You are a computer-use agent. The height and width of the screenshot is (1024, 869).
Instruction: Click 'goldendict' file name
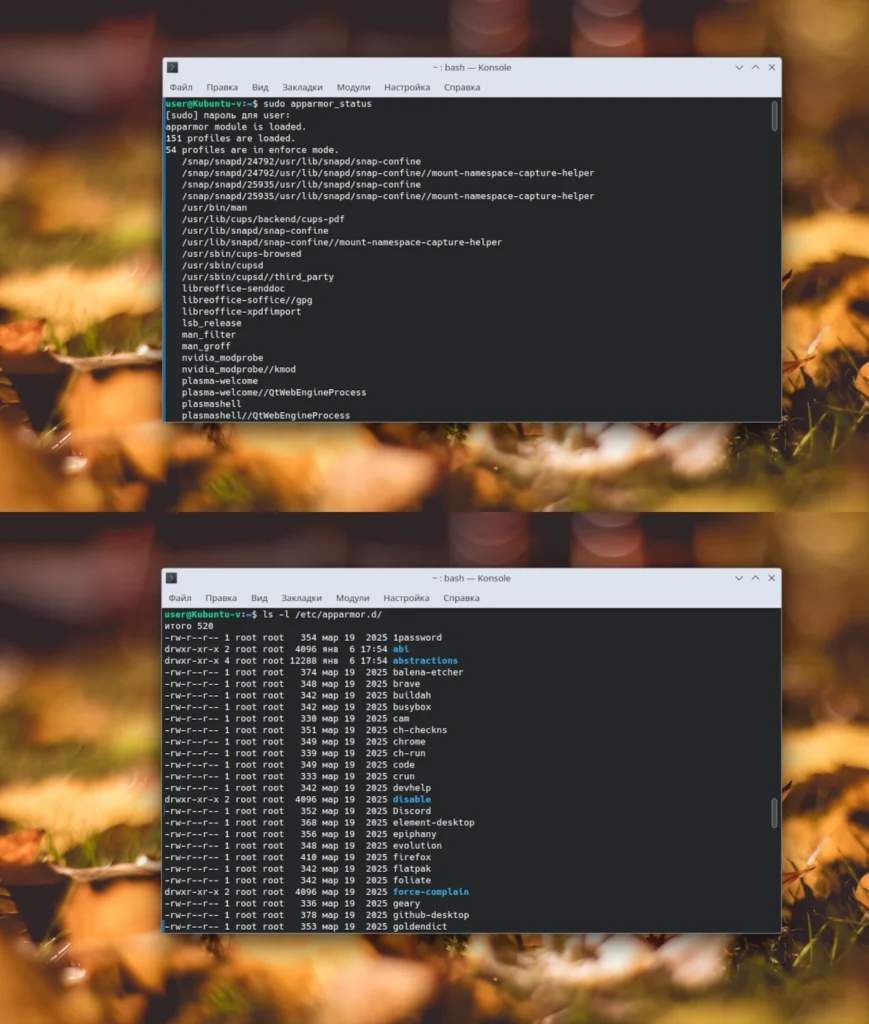420,927
